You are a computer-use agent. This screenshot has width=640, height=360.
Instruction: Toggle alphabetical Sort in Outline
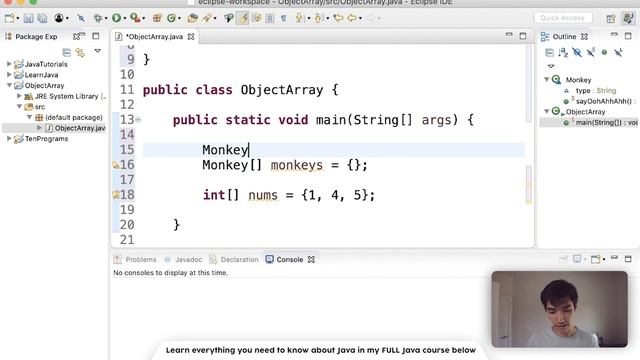click(x=563, y=53)
